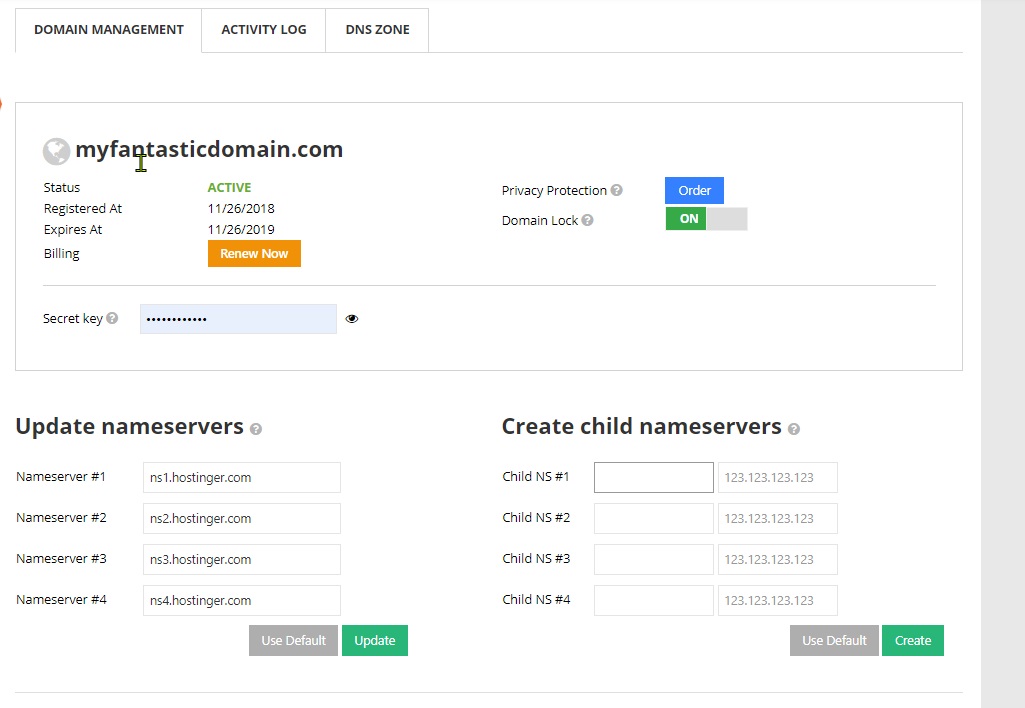Viewport: 1025px width, 708px height.
Task: Click the ACTIVE status text
Action: [229, 188]
